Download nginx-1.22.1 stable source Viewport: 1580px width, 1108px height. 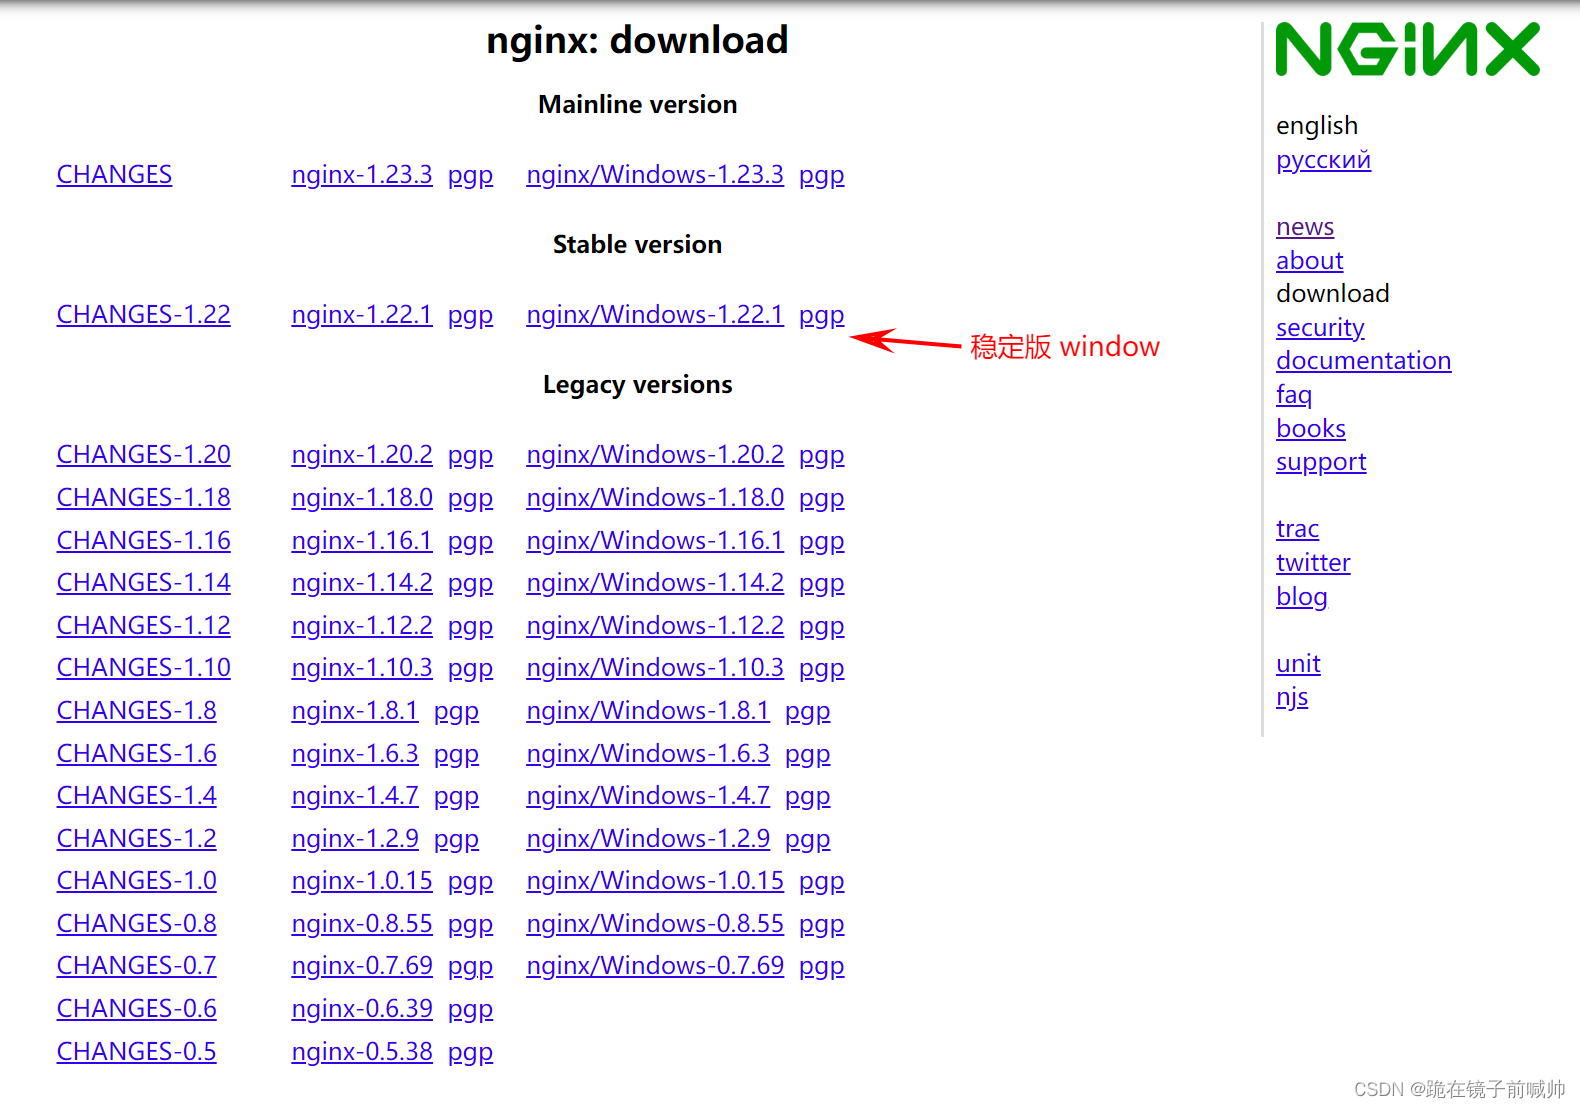pyautogui.click(x=362, y=315)
